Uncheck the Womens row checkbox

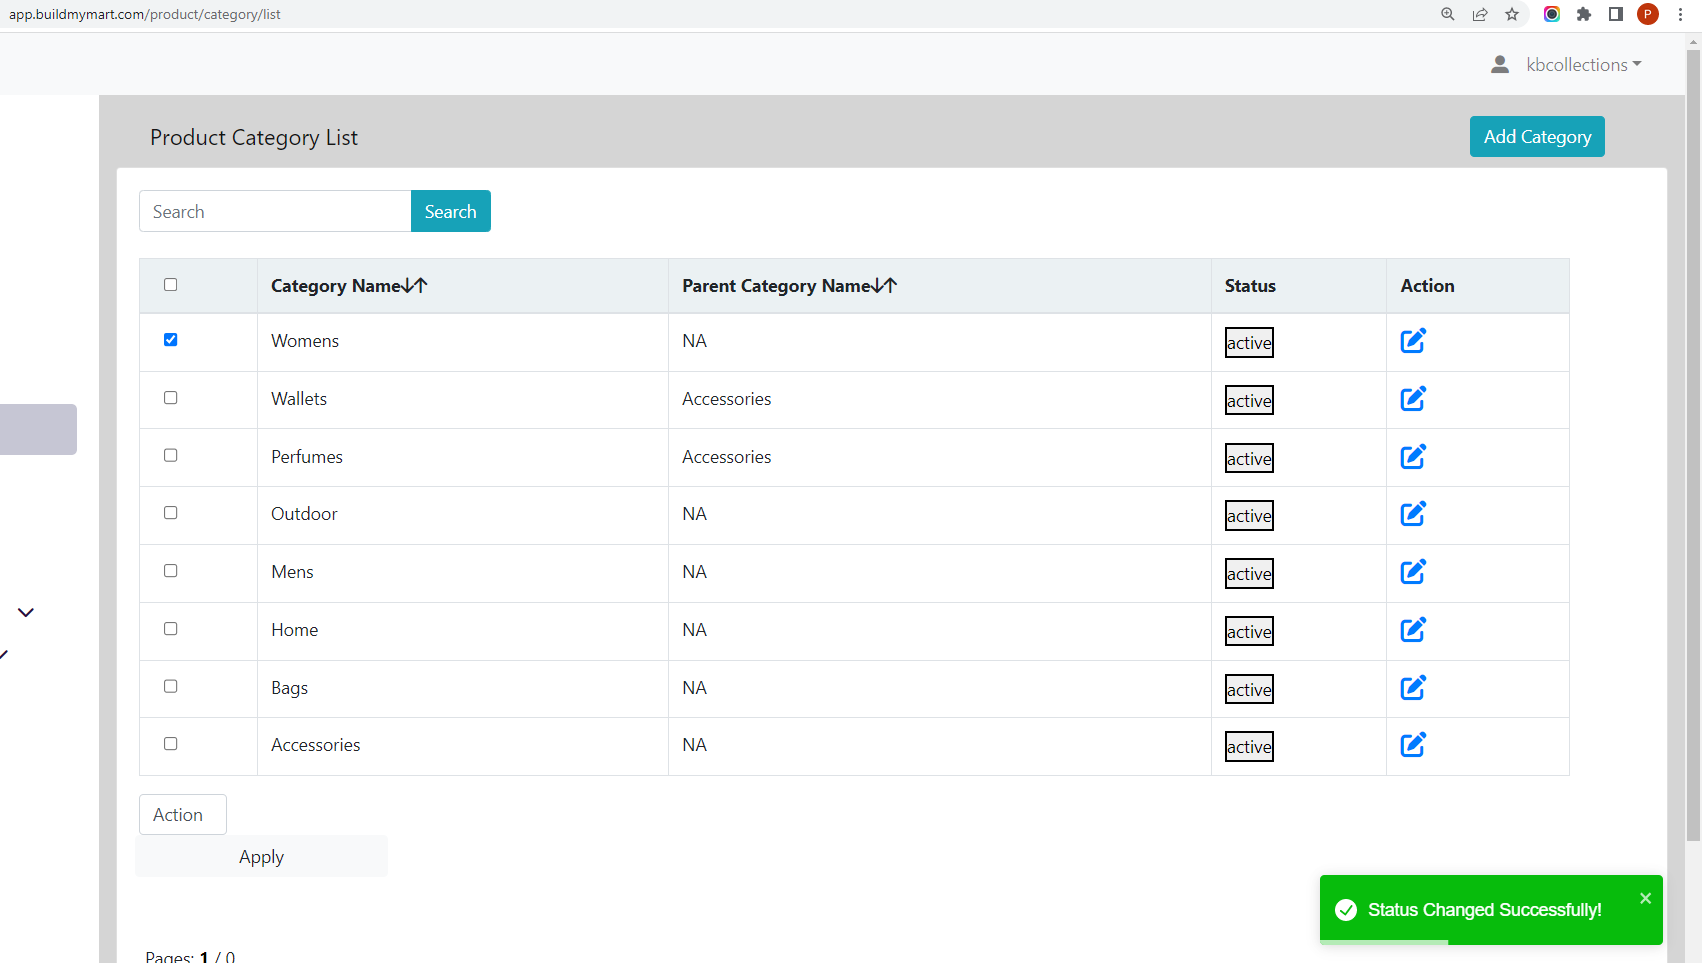(171, 340)
